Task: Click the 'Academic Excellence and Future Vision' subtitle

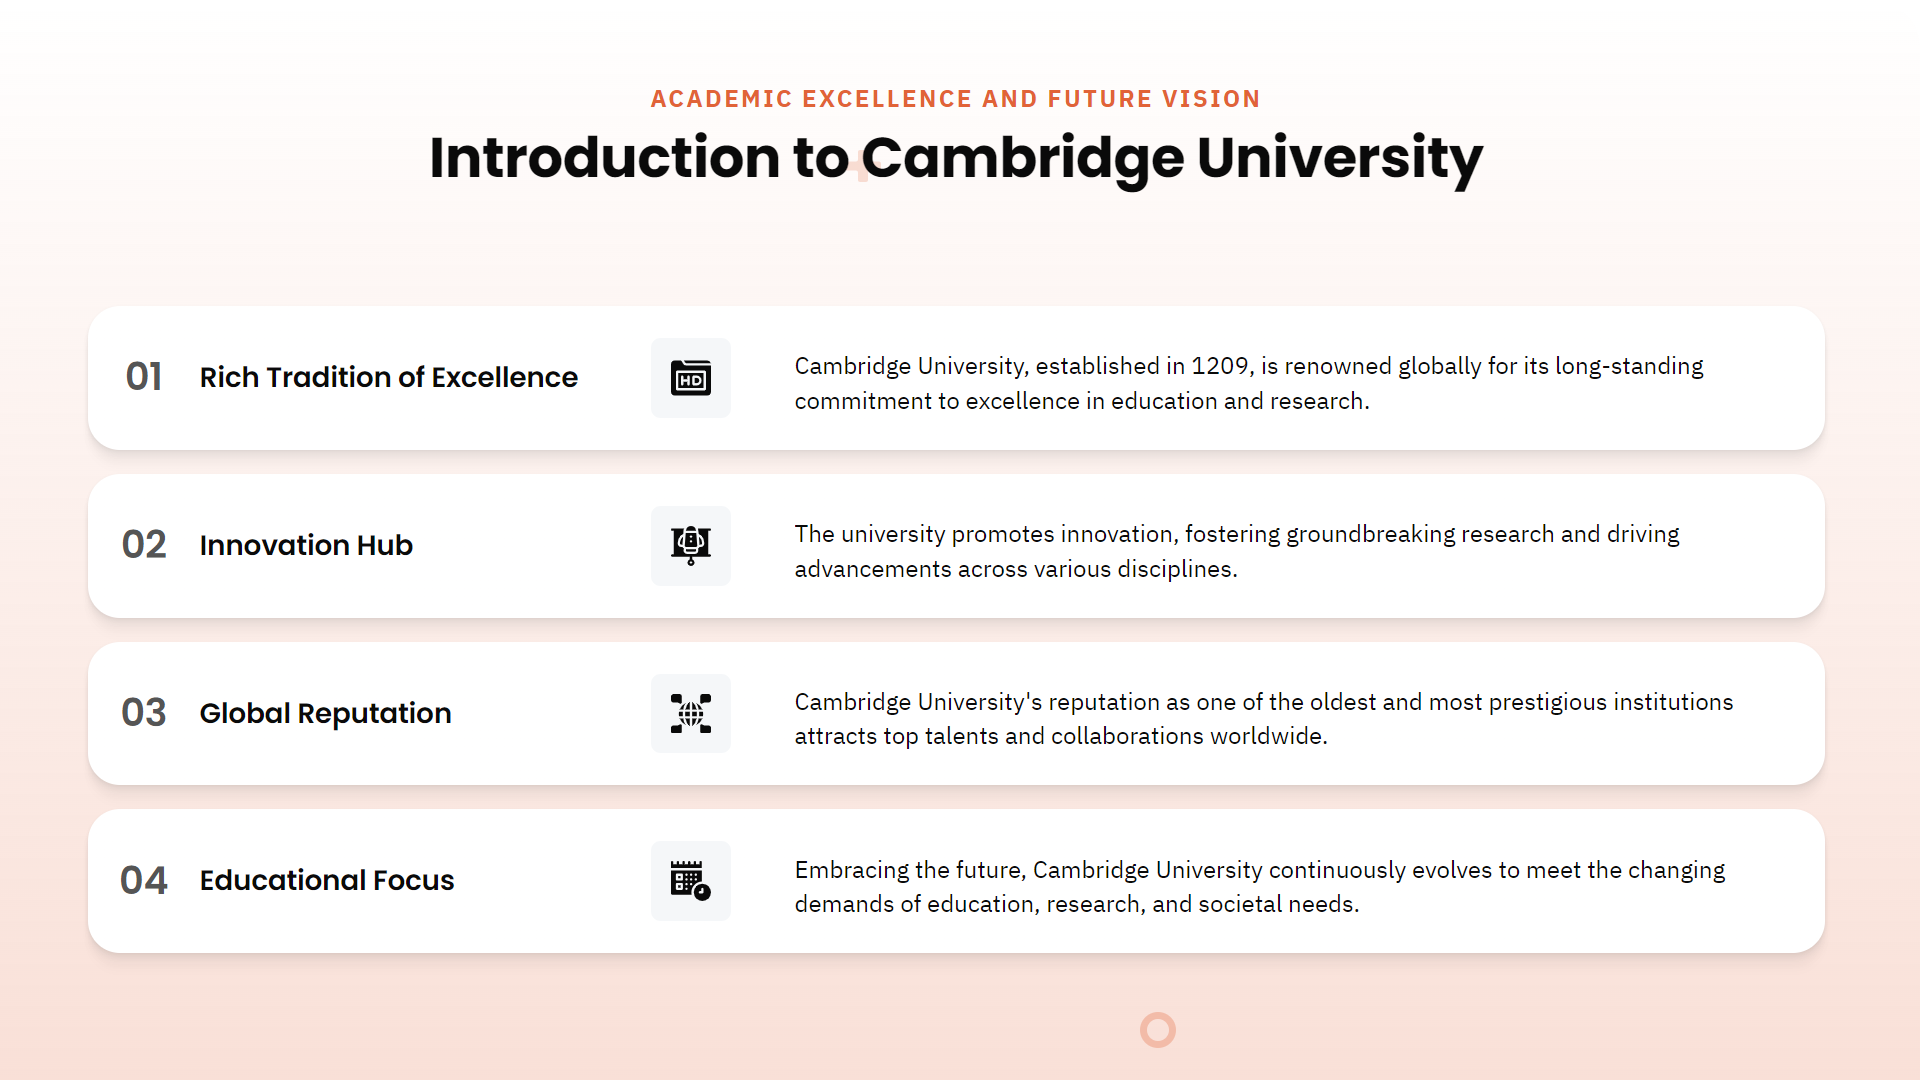Action: click(956, 99)
